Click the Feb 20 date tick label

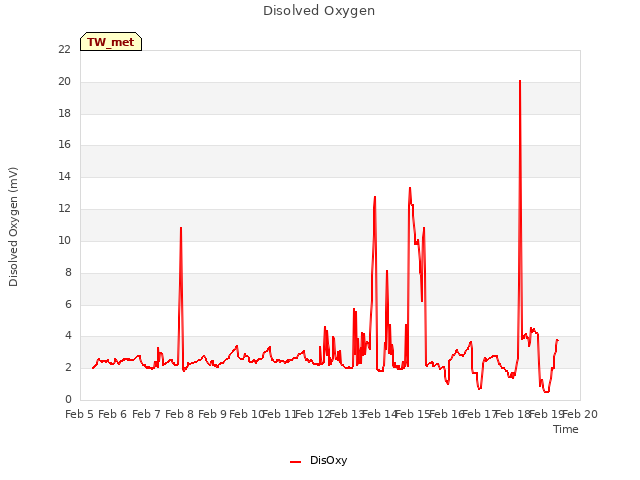coord(580,414)
